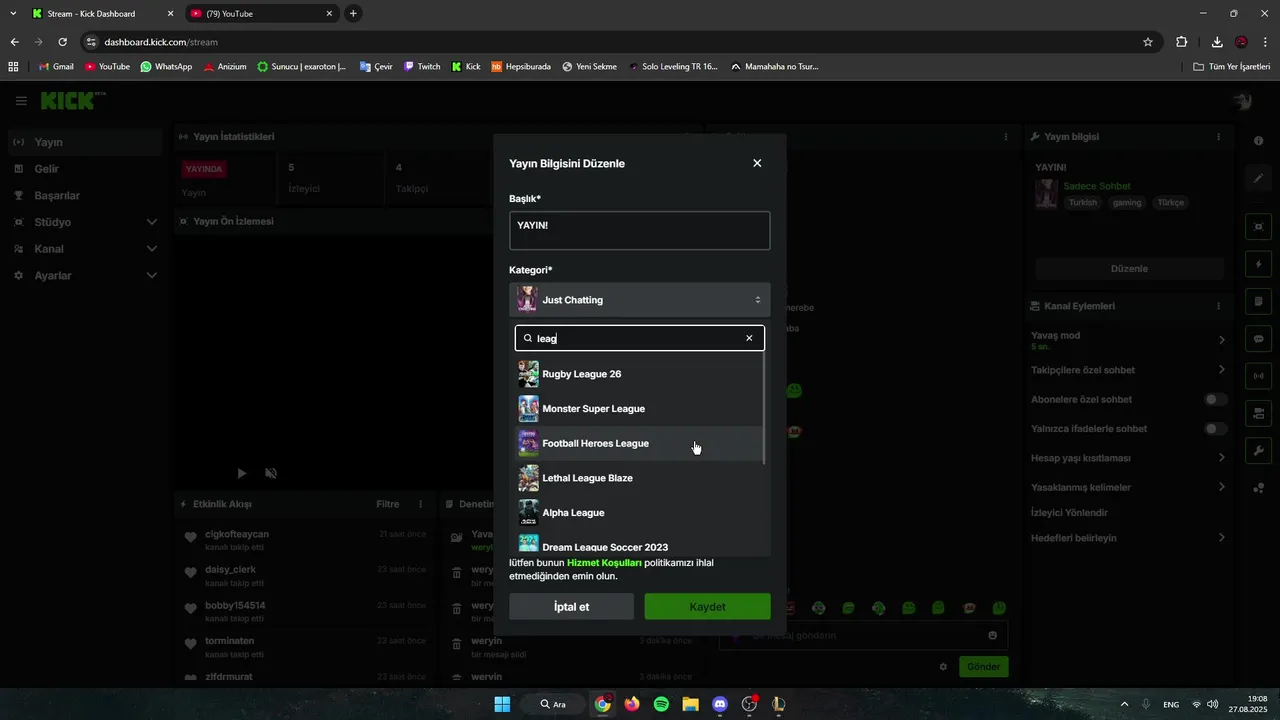Open the browser extensions icon

pos(1182,42)
